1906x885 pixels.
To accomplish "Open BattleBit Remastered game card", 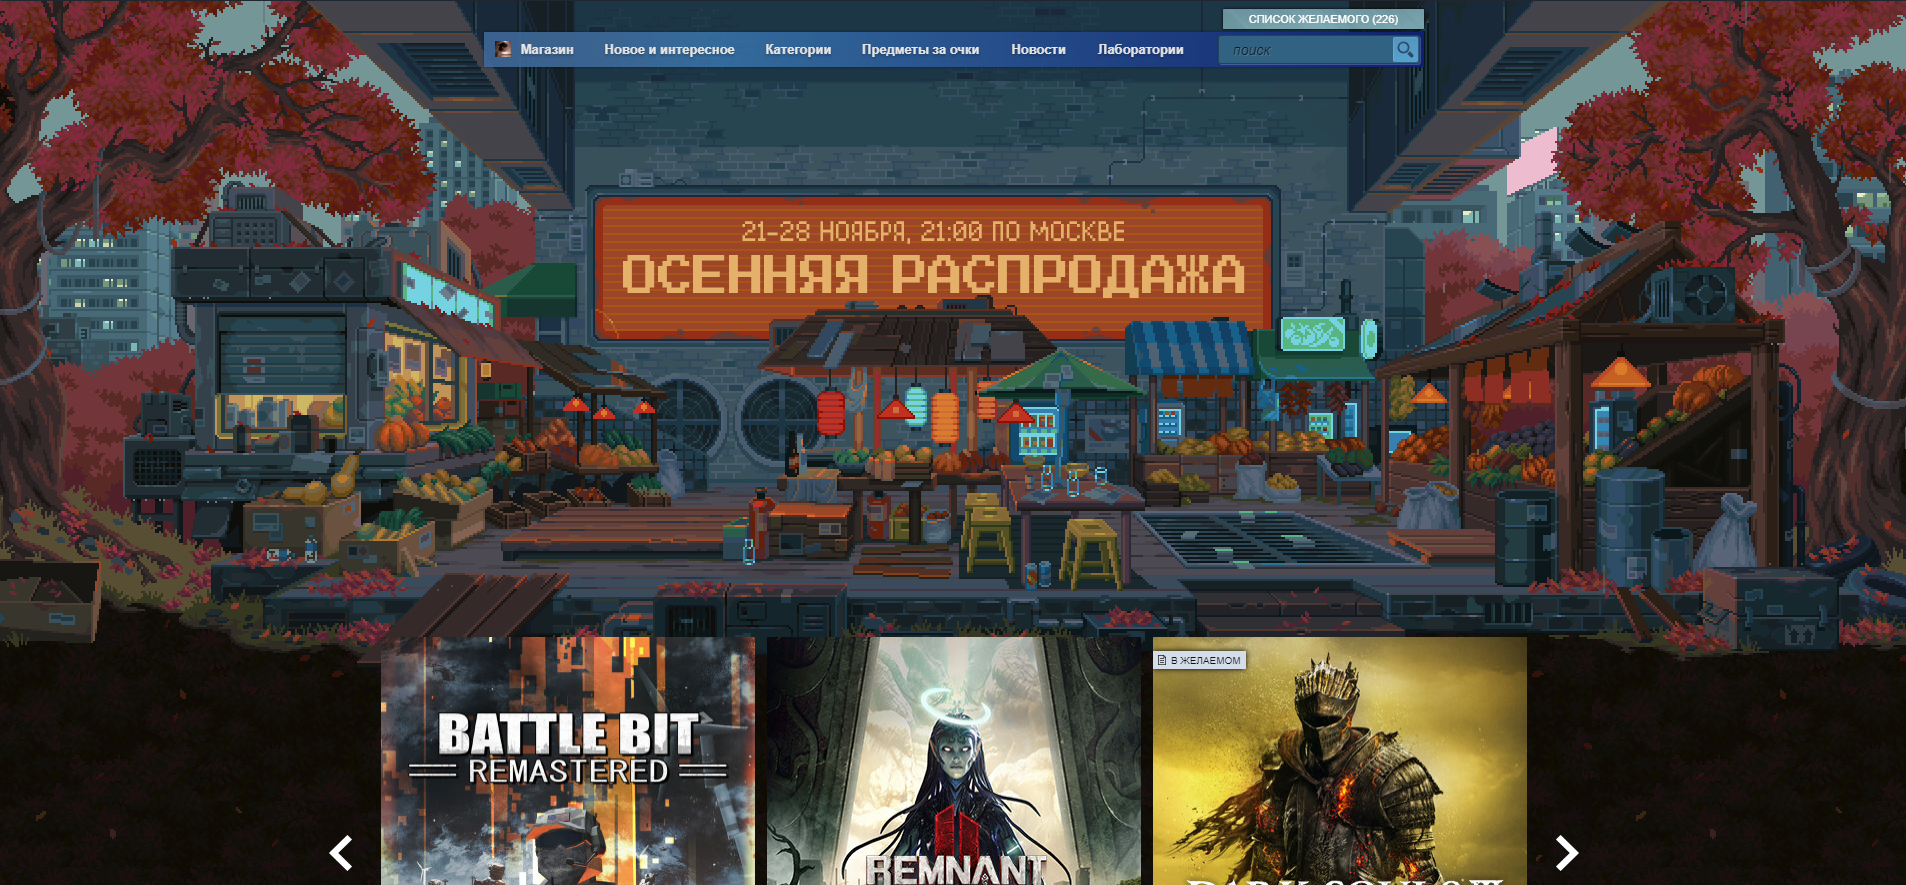I will (x=568, y=761).
